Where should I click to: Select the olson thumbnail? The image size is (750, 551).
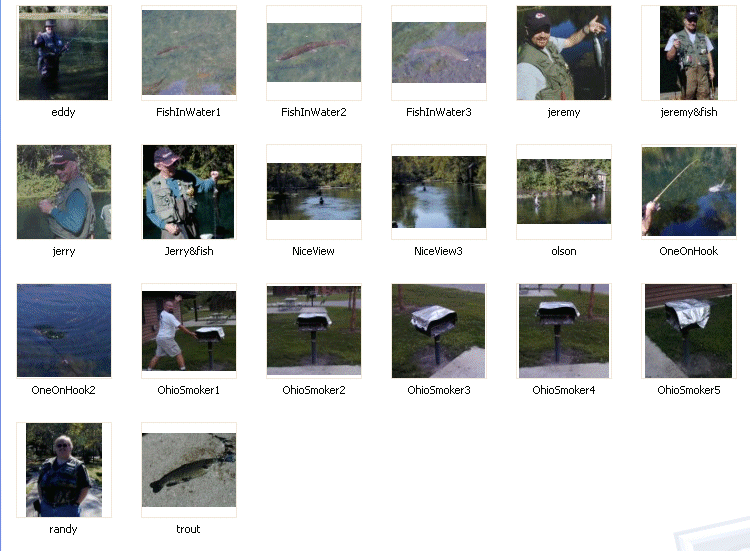[564, 192]
